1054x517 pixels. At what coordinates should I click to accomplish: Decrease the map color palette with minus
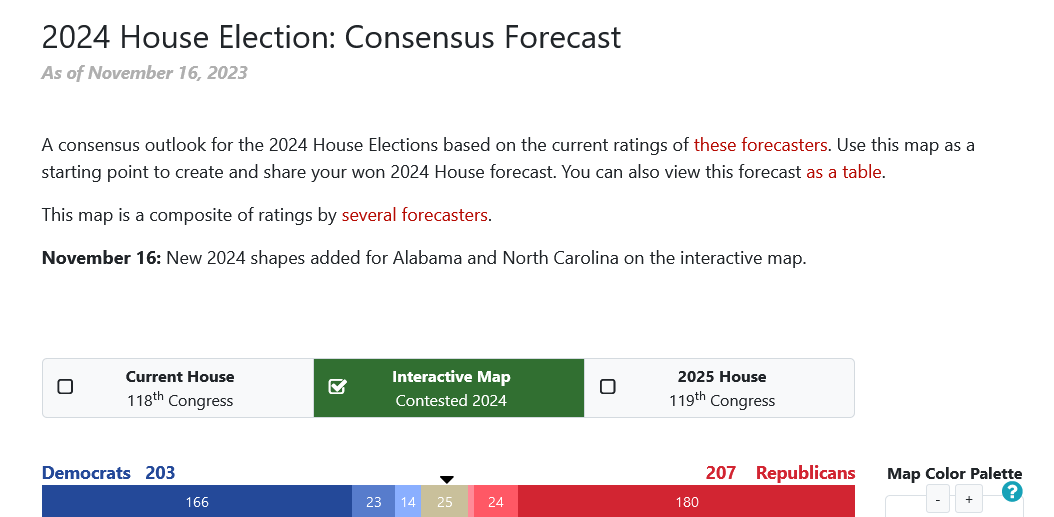click(x=938, y=500)
